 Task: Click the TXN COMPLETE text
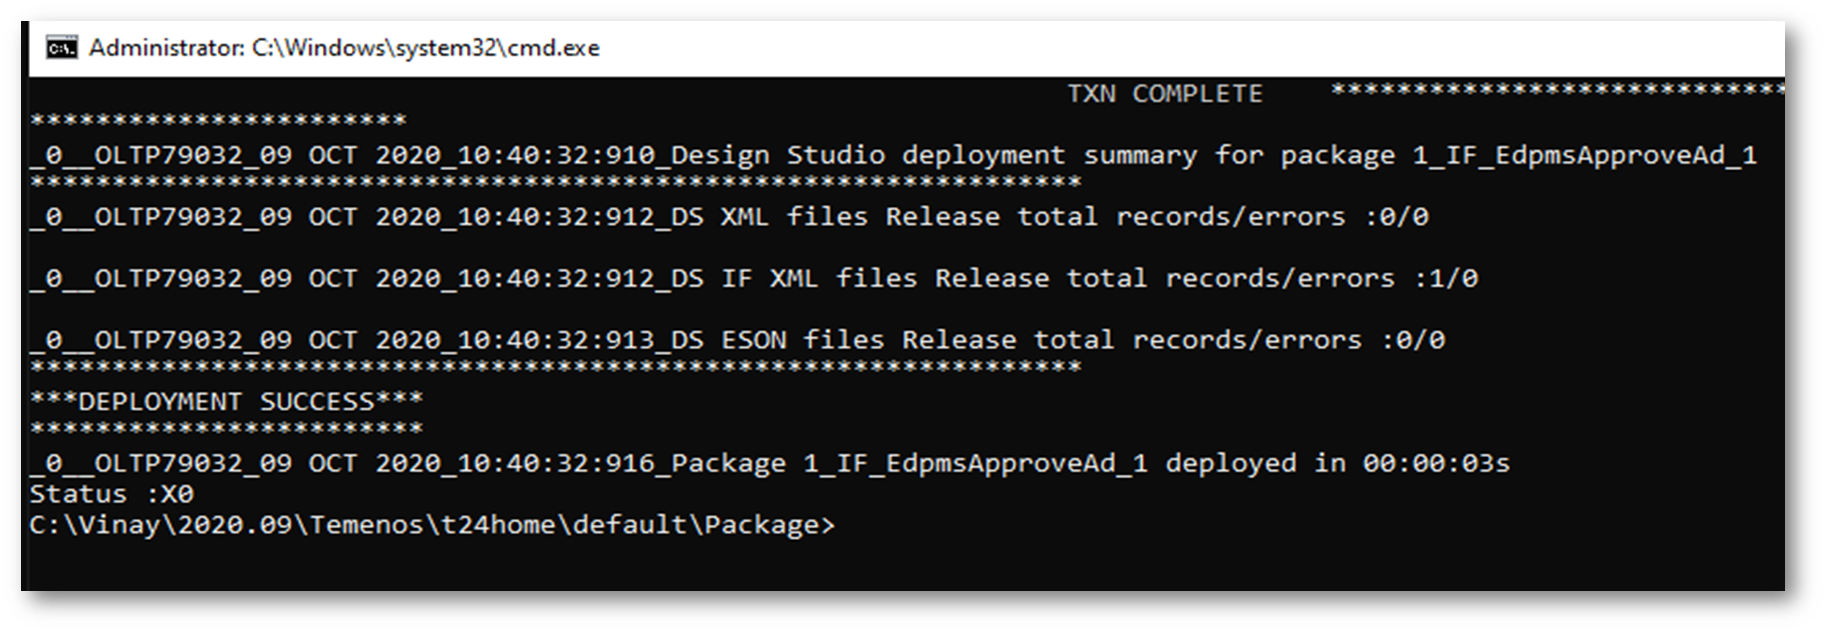click(1164, 94)
